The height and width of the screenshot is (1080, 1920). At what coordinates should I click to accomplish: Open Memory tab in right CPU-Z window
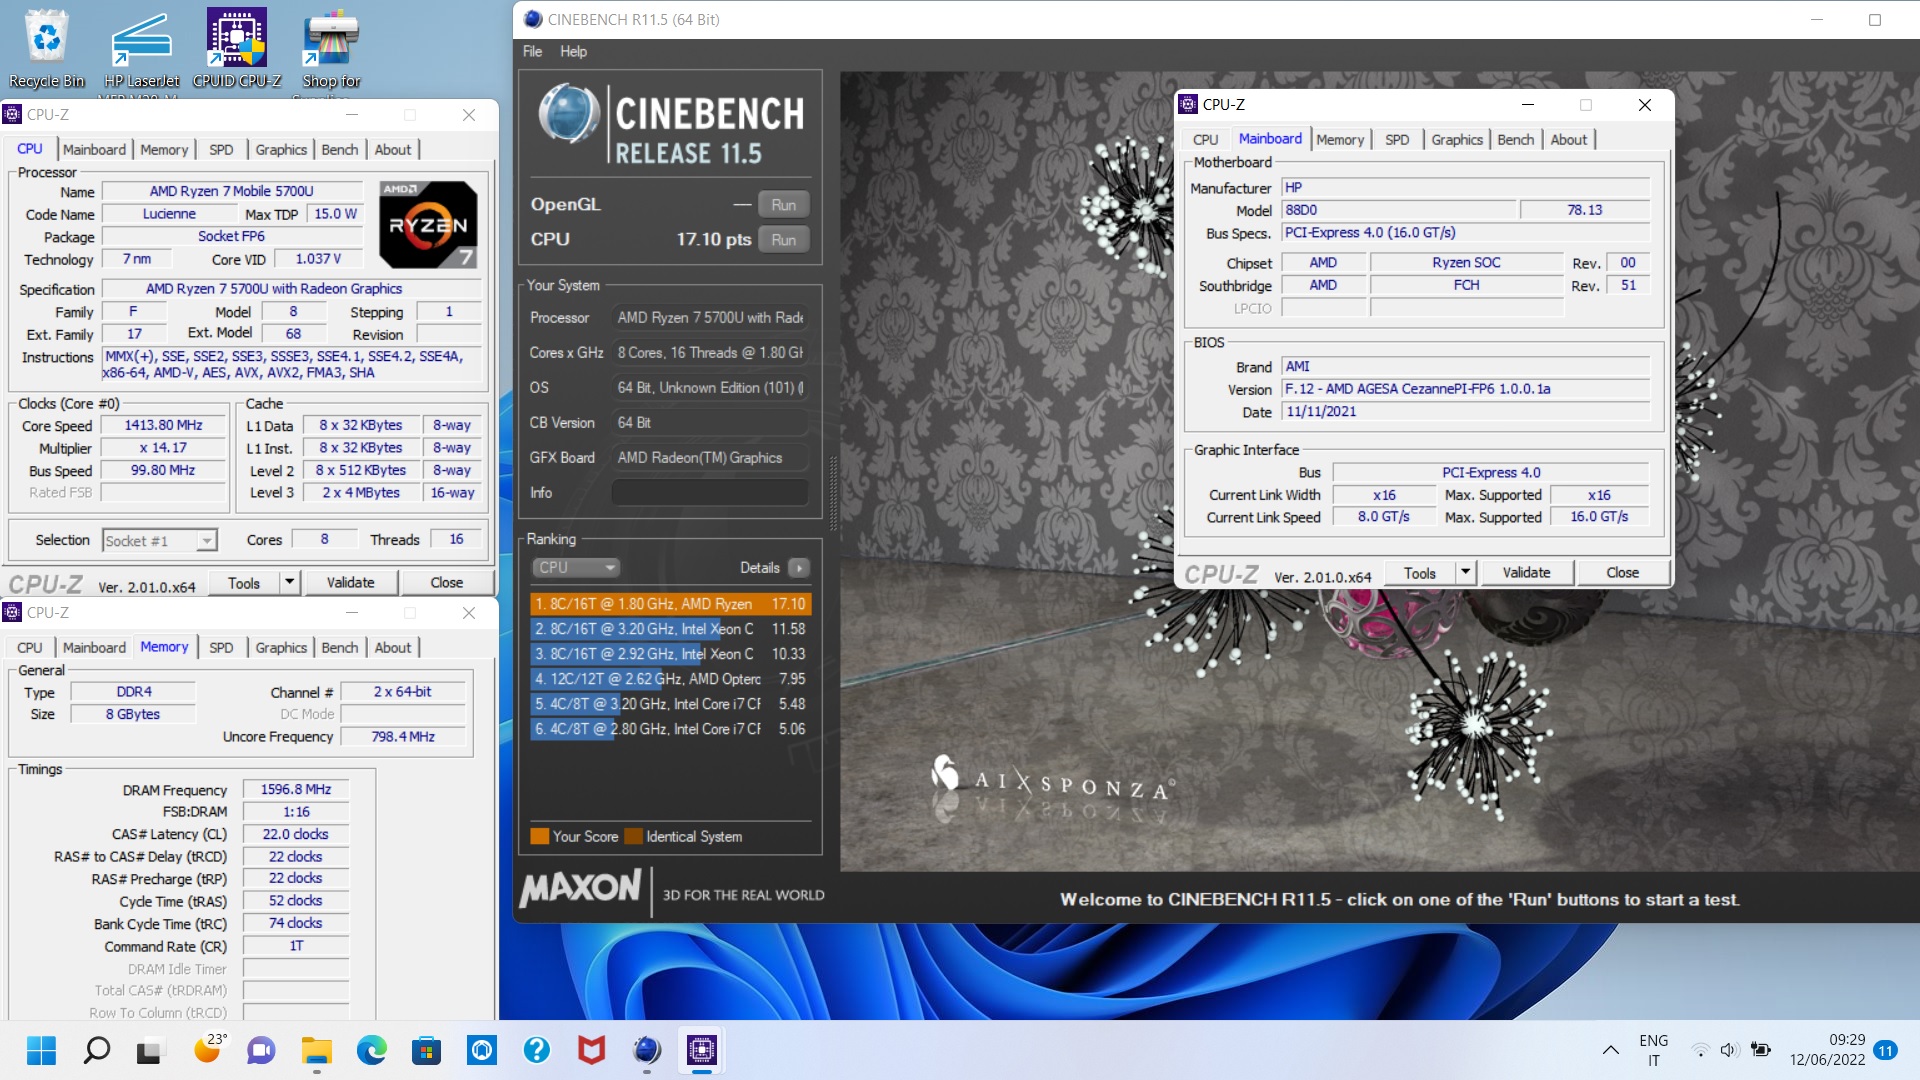[1340, 139]
